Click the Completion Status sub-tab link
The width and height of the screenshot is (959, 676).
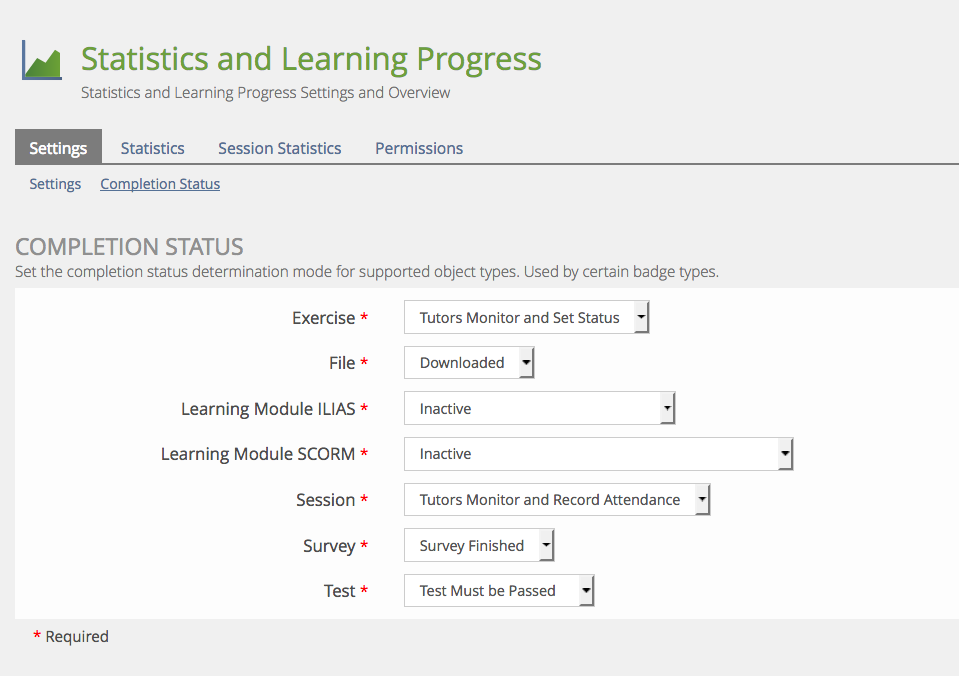pos(160,184)
